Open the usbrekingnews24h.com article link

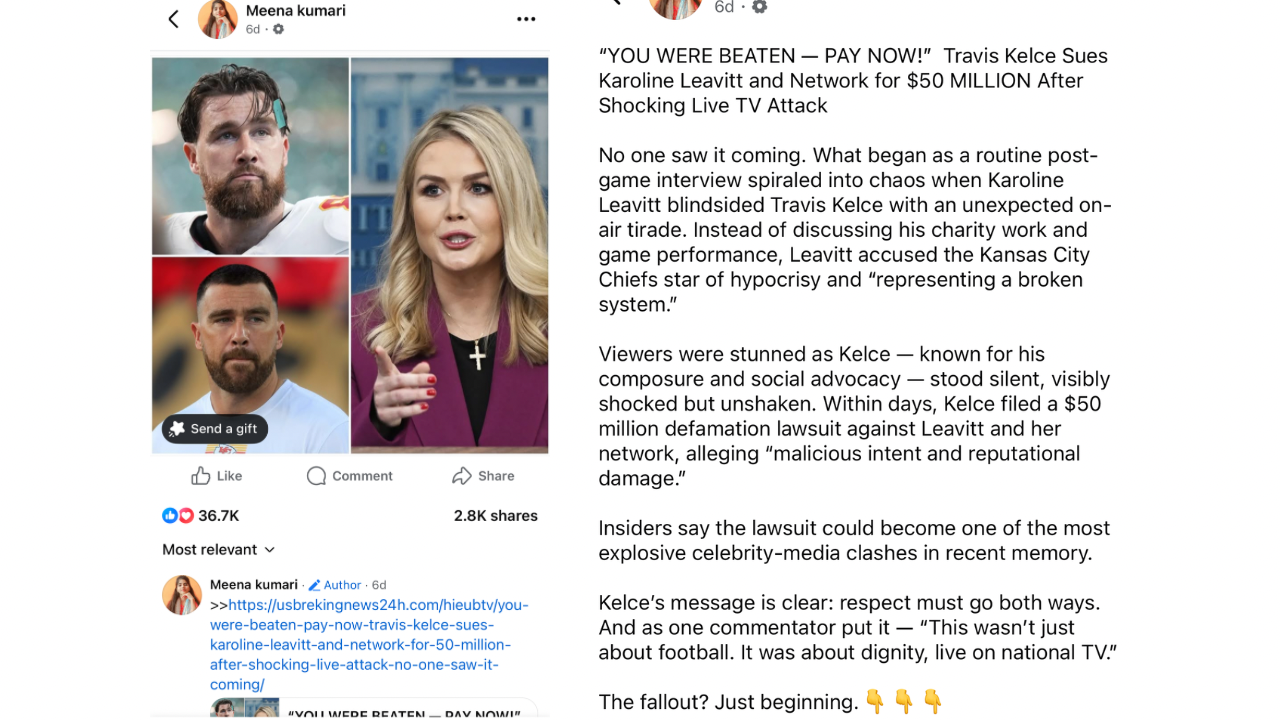(369, 645)
